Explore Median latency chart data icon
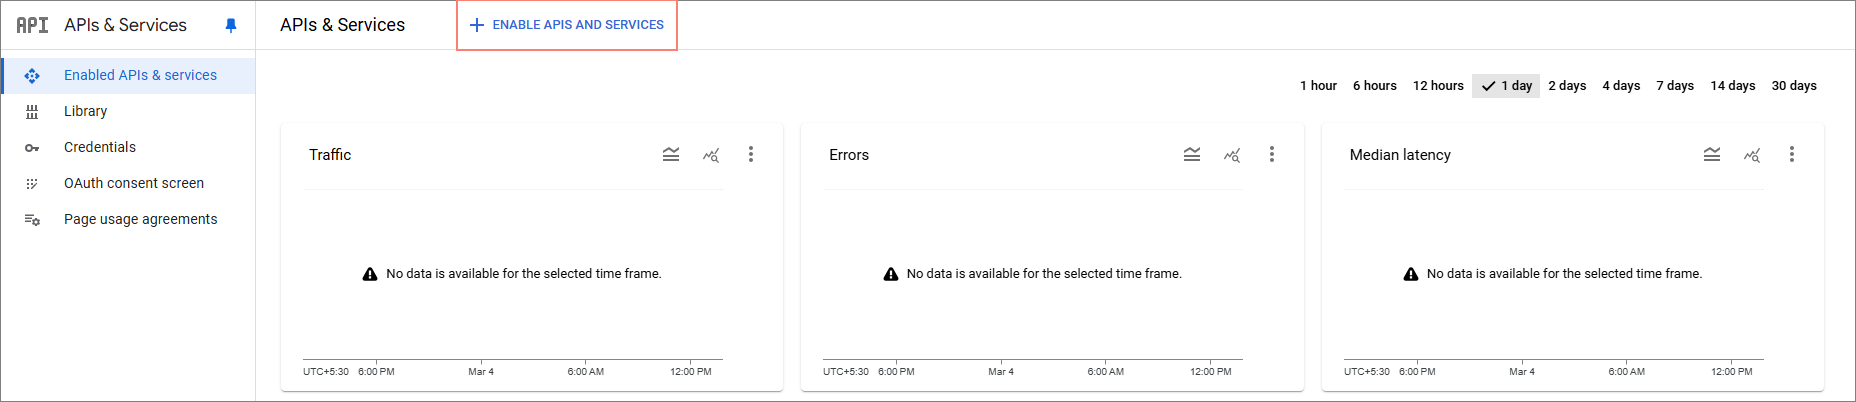The height and width of the screenshot is (402, 1856). pos(1752,155)
